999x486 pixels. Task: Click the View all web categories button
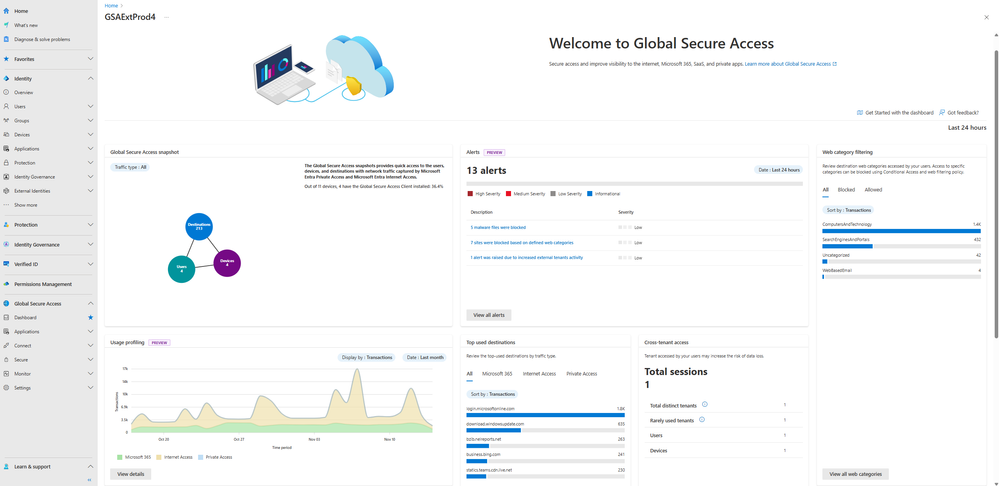coord(856,474)
